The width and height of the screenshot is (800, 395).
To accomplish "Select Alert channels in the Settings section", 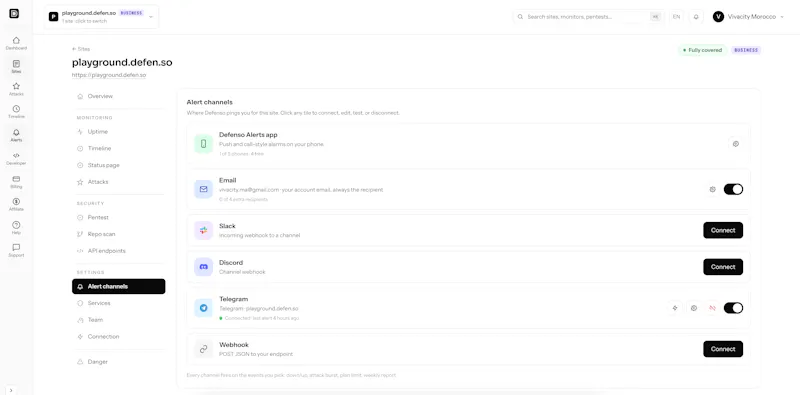I will [118, 286].
